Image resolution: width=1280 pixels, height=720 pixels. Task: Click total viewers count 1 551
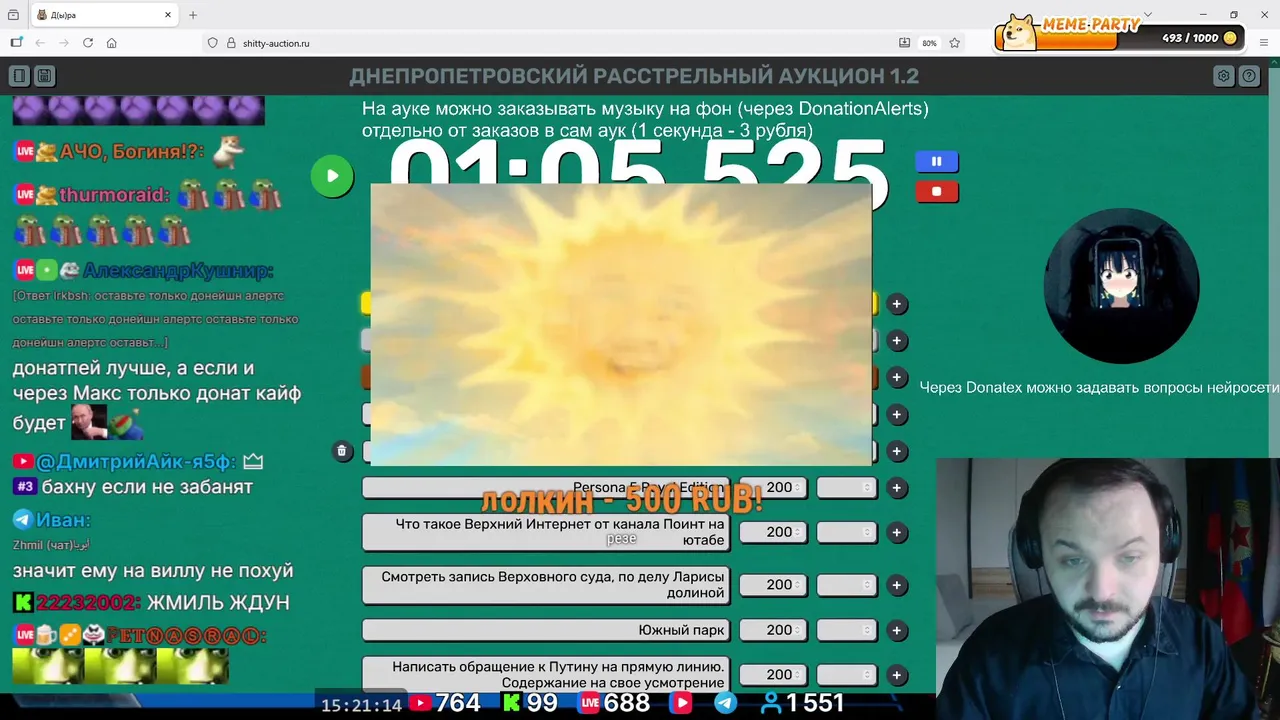(803, 703)
